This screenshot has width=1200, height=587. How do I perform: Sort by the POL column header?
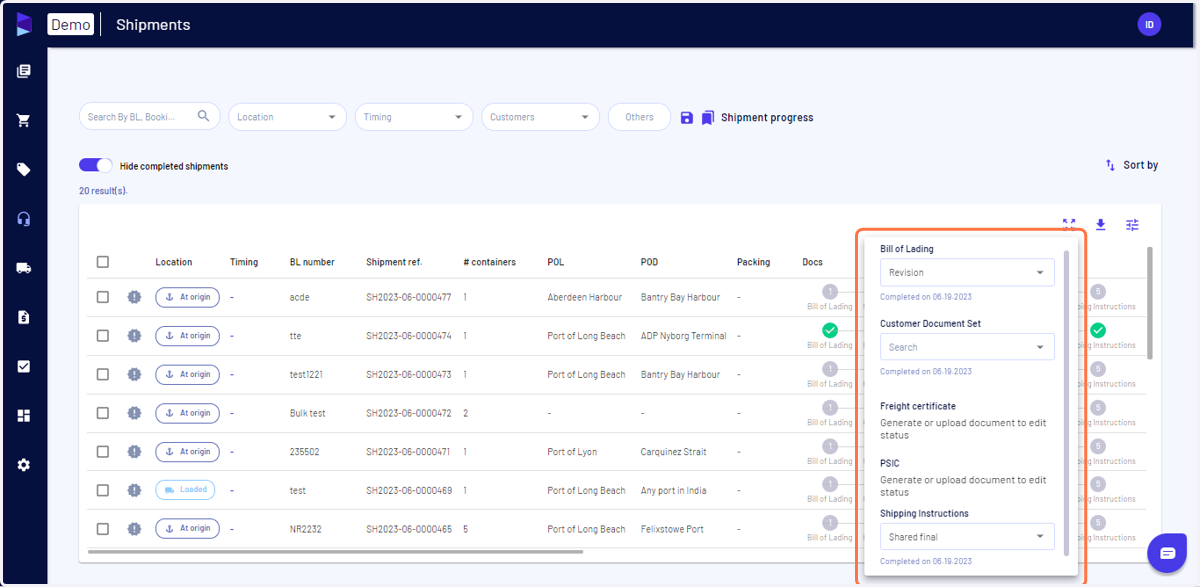click(555, 262)
